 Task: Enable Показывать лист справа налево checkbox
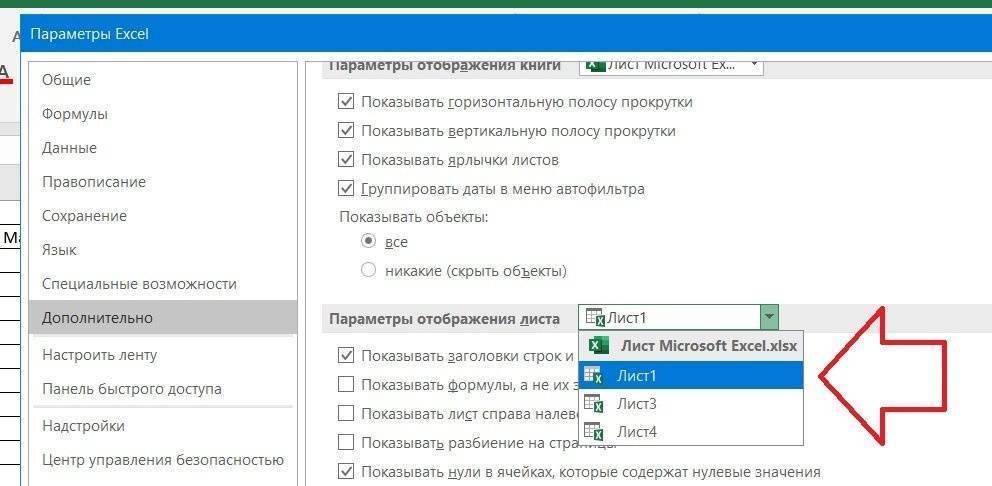pyautogui.click(x=346, y=413)
